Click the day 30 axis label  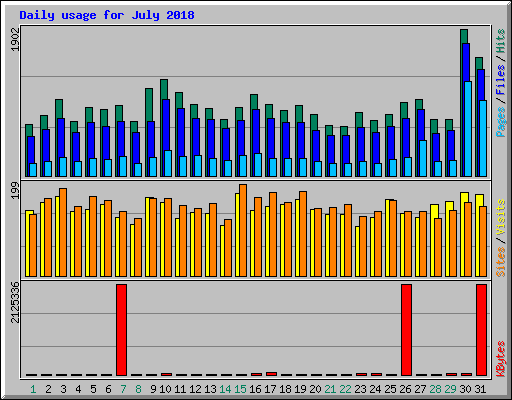[465, 389]
